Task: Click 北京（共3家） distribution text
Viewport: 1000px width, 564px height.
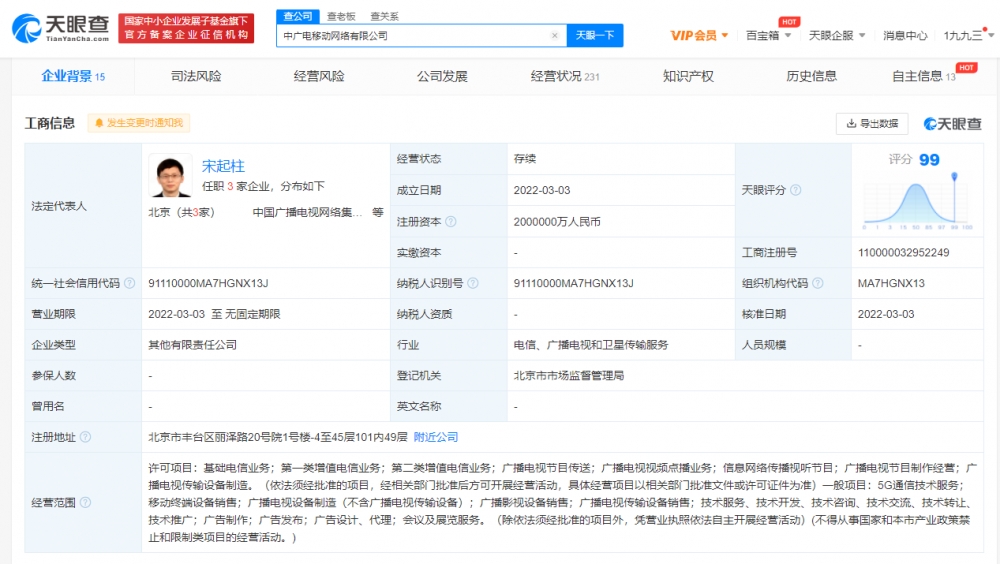Action: tap(182, 212)
